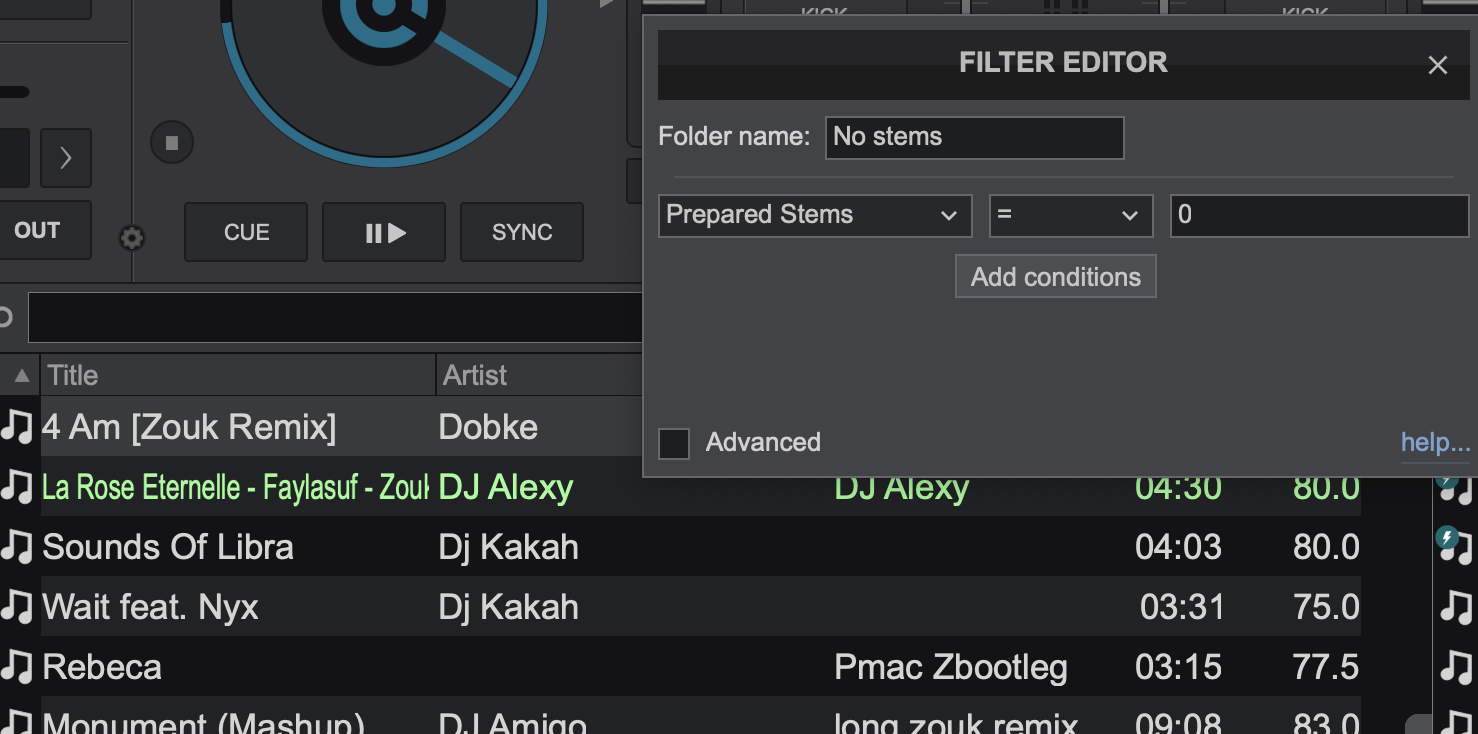Click the stop button beside the jog wheel
This screenshot has width=1478, height=734.
(172, 143)
